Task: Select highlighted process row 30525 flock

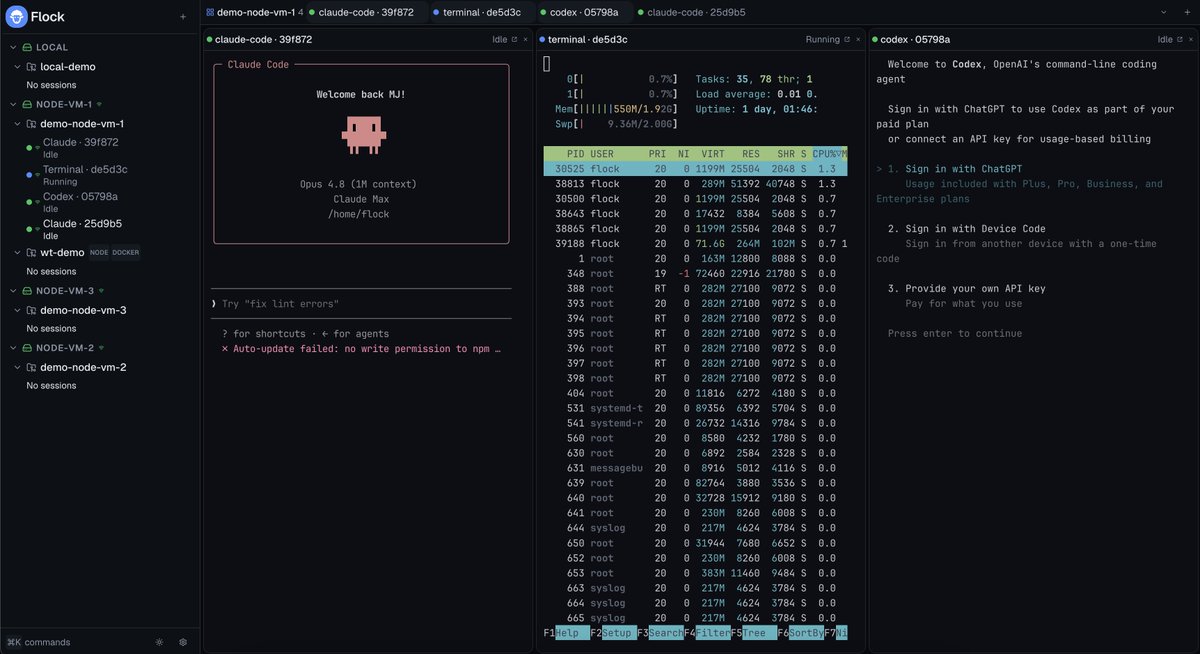Action: [695, 169]
